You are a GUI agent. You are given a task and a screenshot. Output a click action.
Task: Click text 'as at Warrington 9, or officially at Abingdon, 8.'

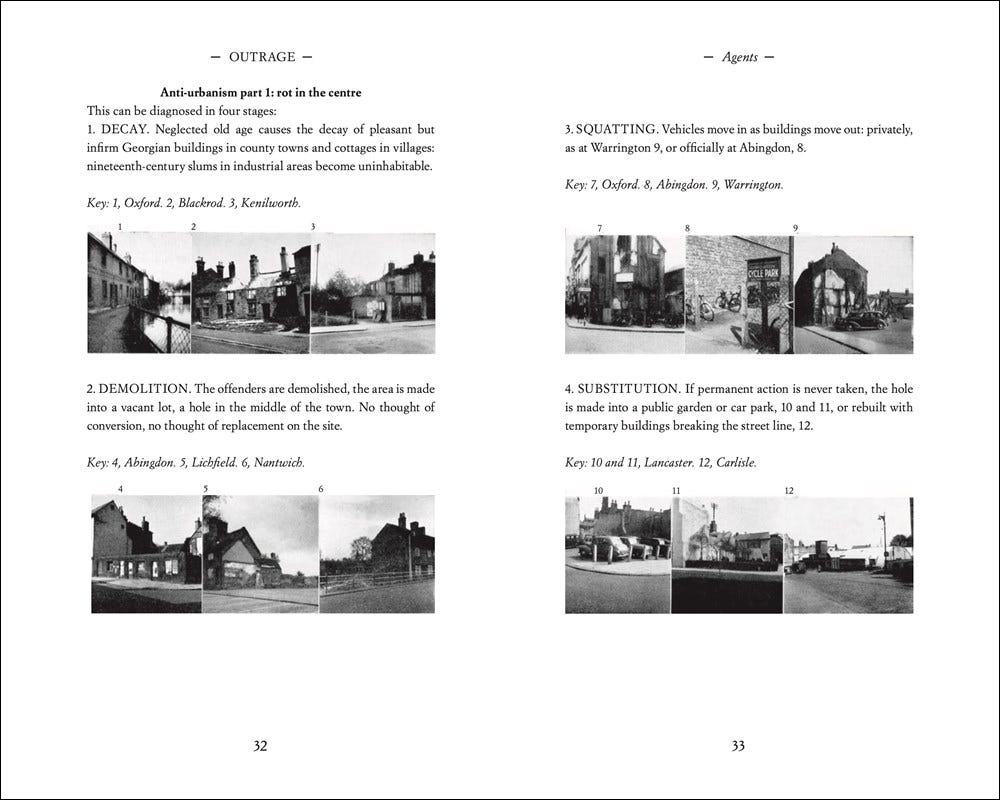(686, 148)
